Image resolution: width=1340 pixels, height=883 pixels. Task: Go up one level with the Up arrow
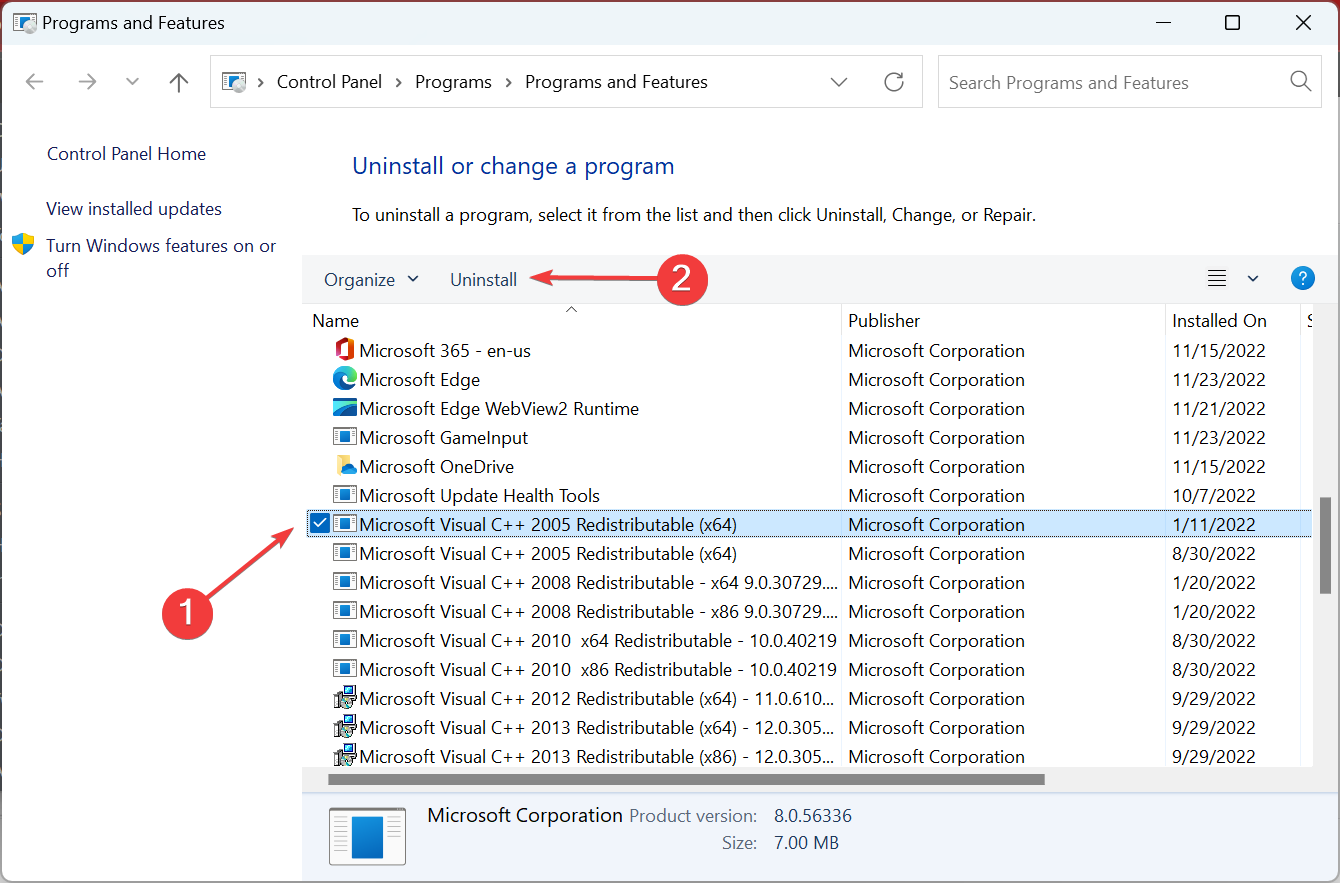[179, 82]
